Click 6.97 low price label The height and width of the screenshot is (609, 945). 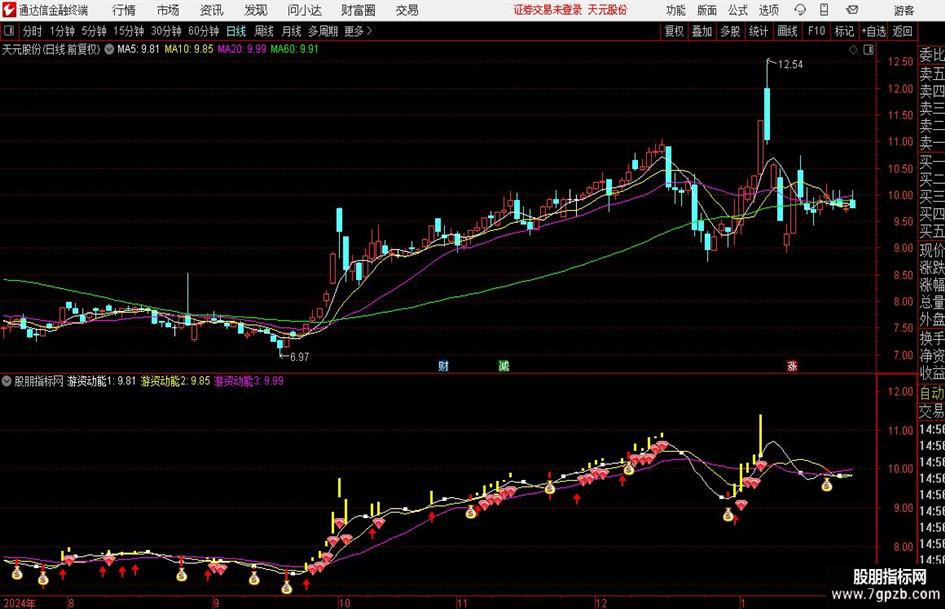pyautogui.click(x=299, y=357)
